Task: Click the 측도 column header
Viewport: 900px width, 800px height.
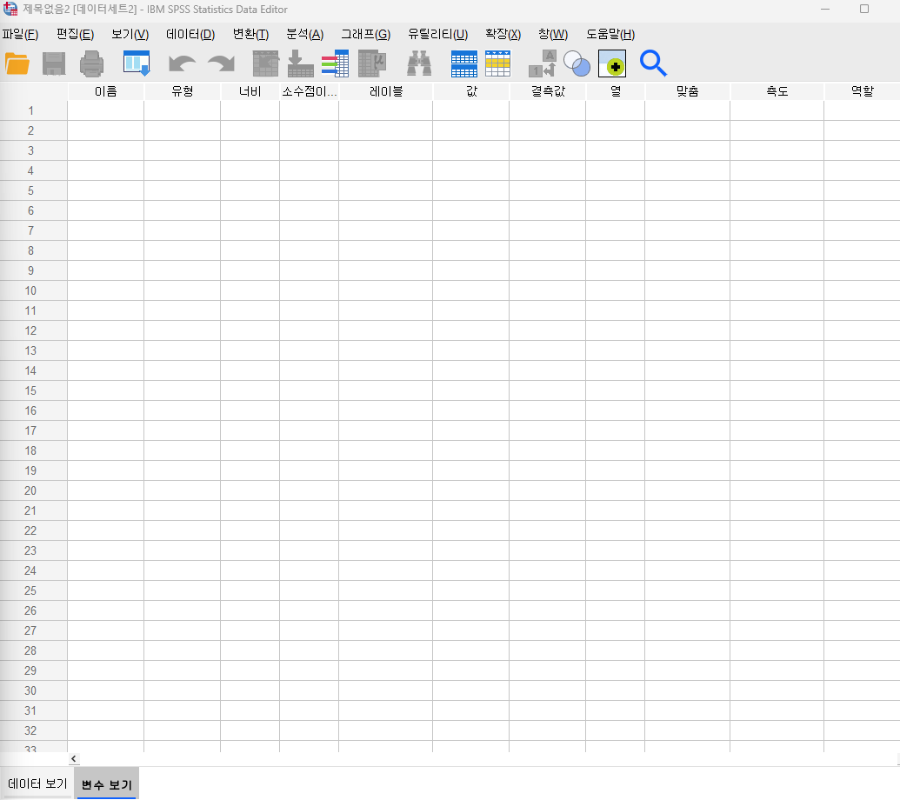Action: 777,91
